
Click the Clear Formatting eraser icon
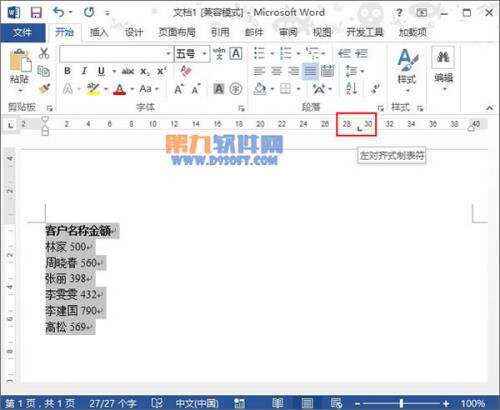[x=186, y=71]
